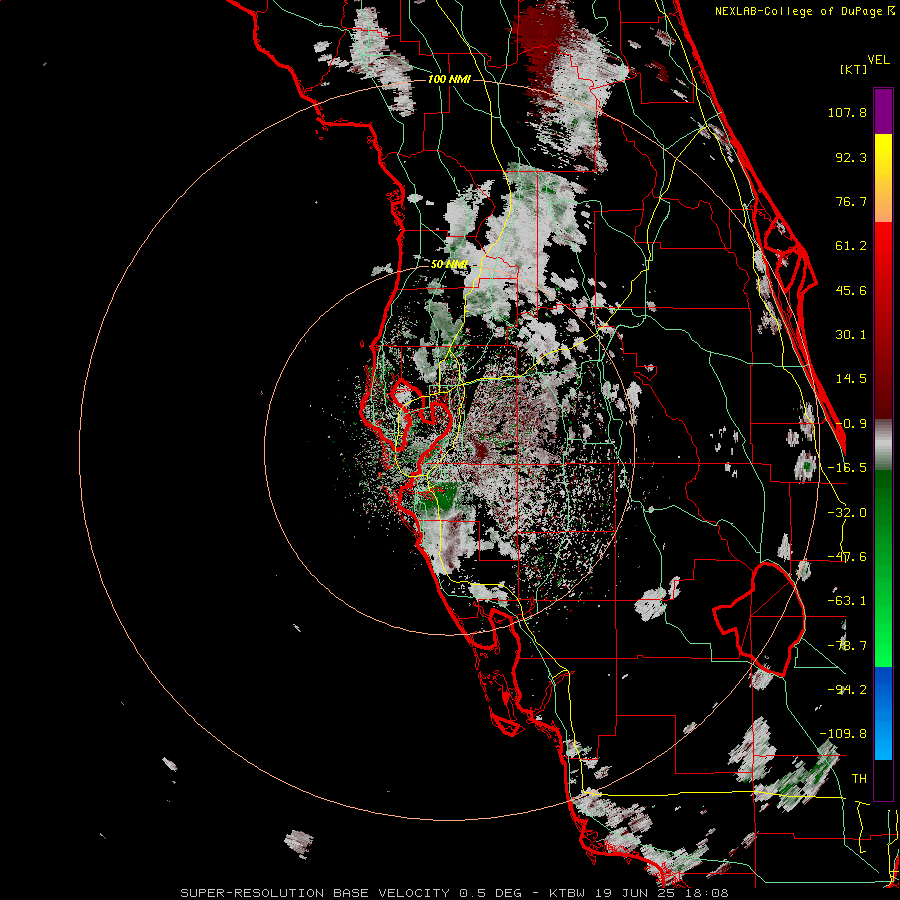Screen dimensions: 900x900
Task: Click the 107.8 velocity scale value
Action: pos(847,112)
